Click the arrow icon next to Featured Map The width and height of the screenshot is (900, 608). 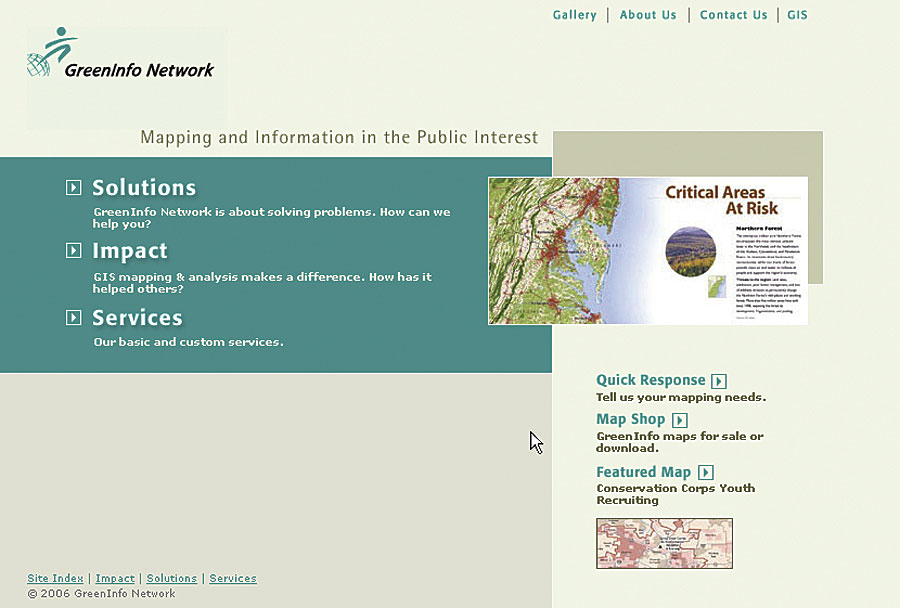[x=706, y=473]
